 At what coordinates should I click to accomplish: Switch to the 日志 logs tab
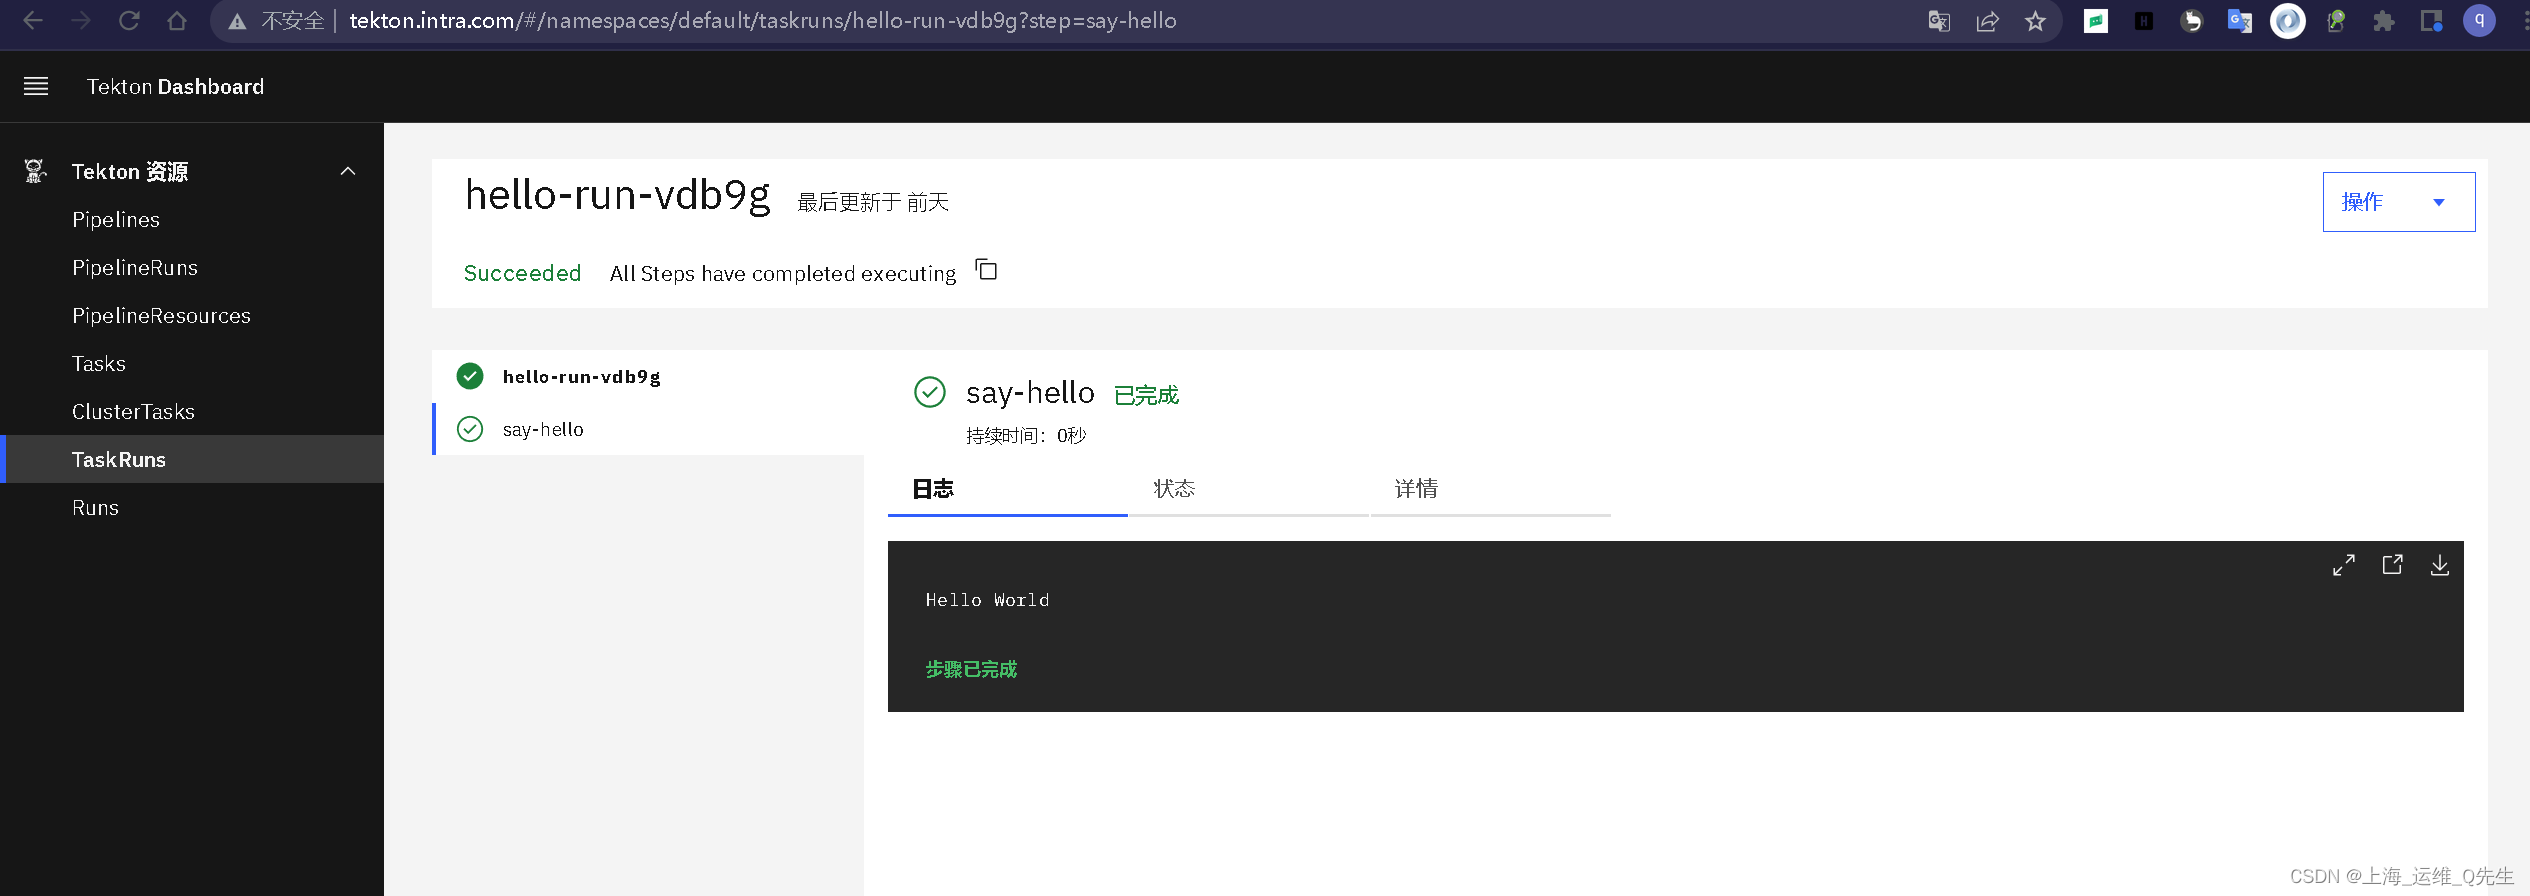(1008, 489)
